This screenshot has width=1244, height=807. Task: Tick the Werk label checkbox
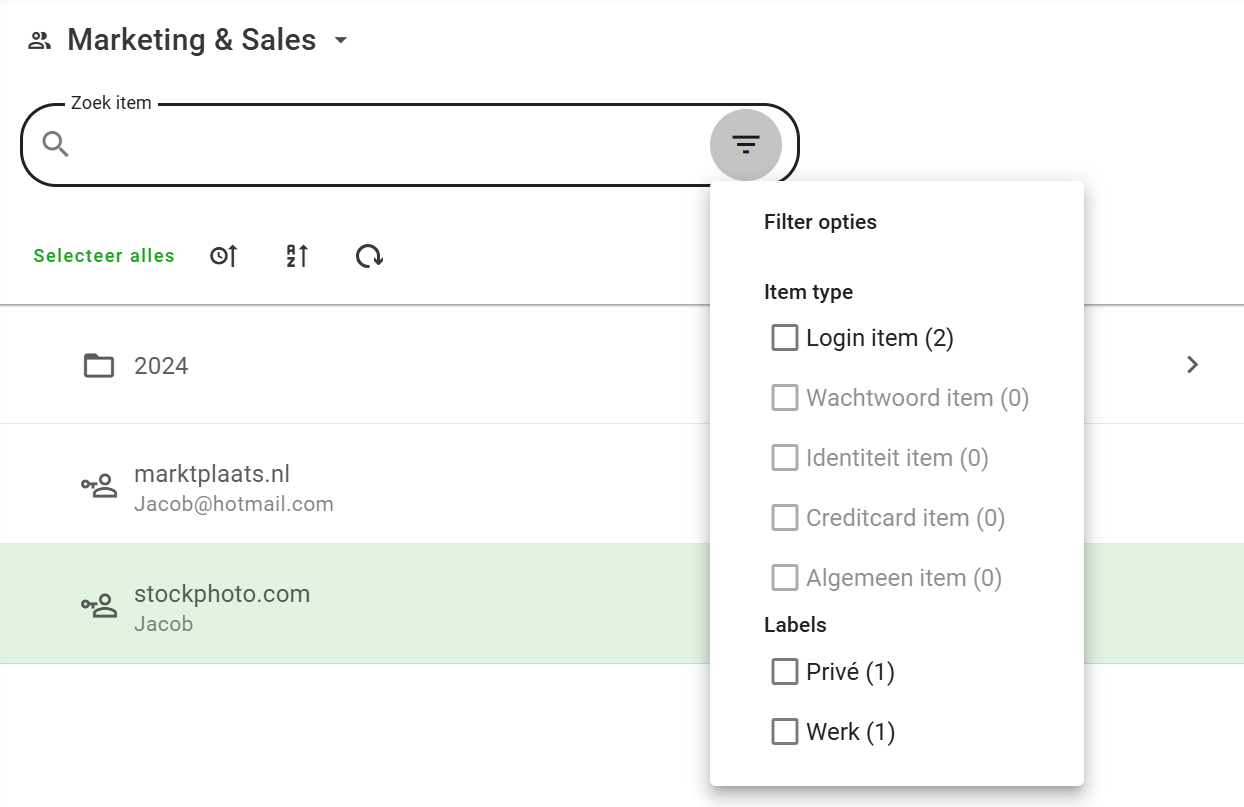[785, 732]
